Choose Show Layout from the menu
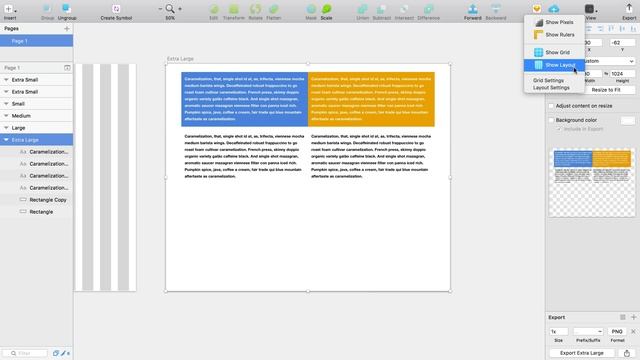640x360 pixels. 554,65
